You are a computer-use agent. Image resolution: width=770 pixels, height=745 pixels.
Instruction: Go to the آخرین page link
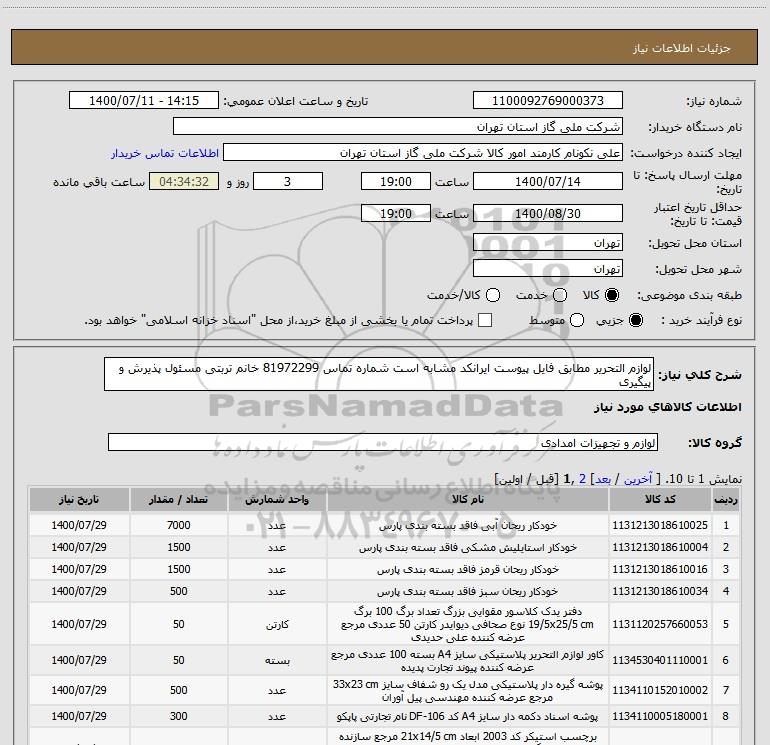click(638, 479)
